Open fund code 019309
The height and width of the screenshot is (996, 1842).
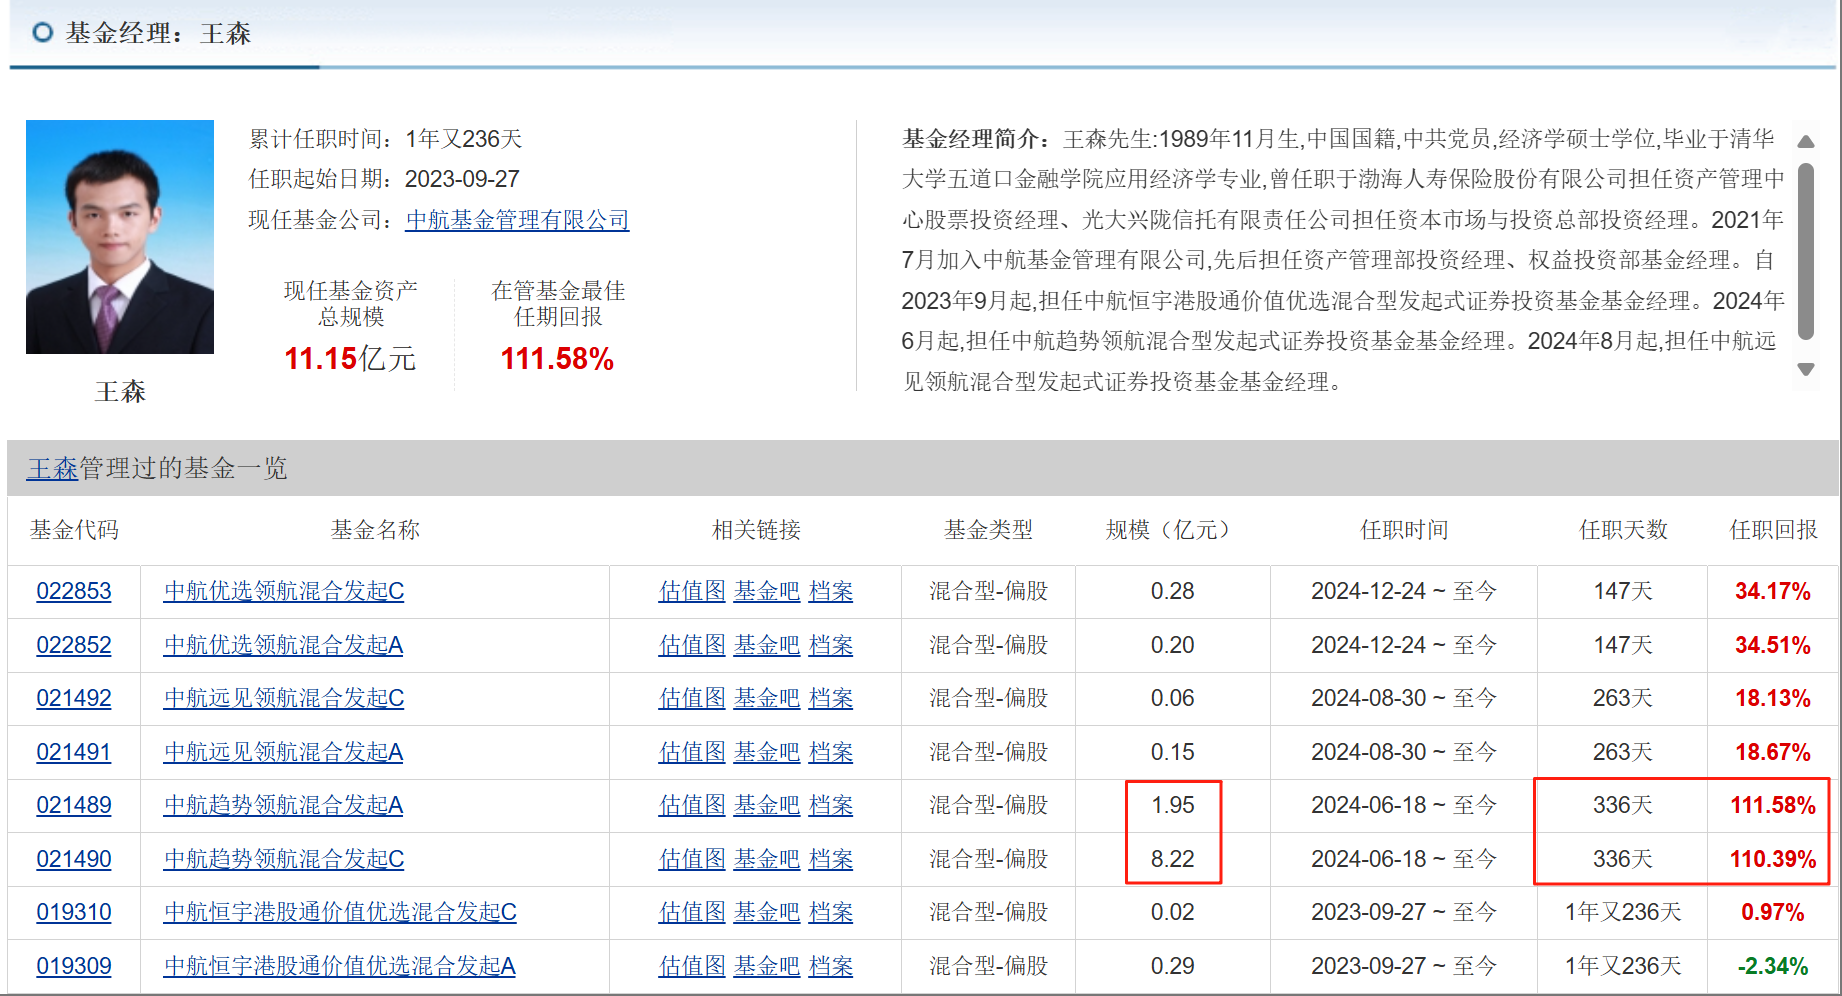74,966
